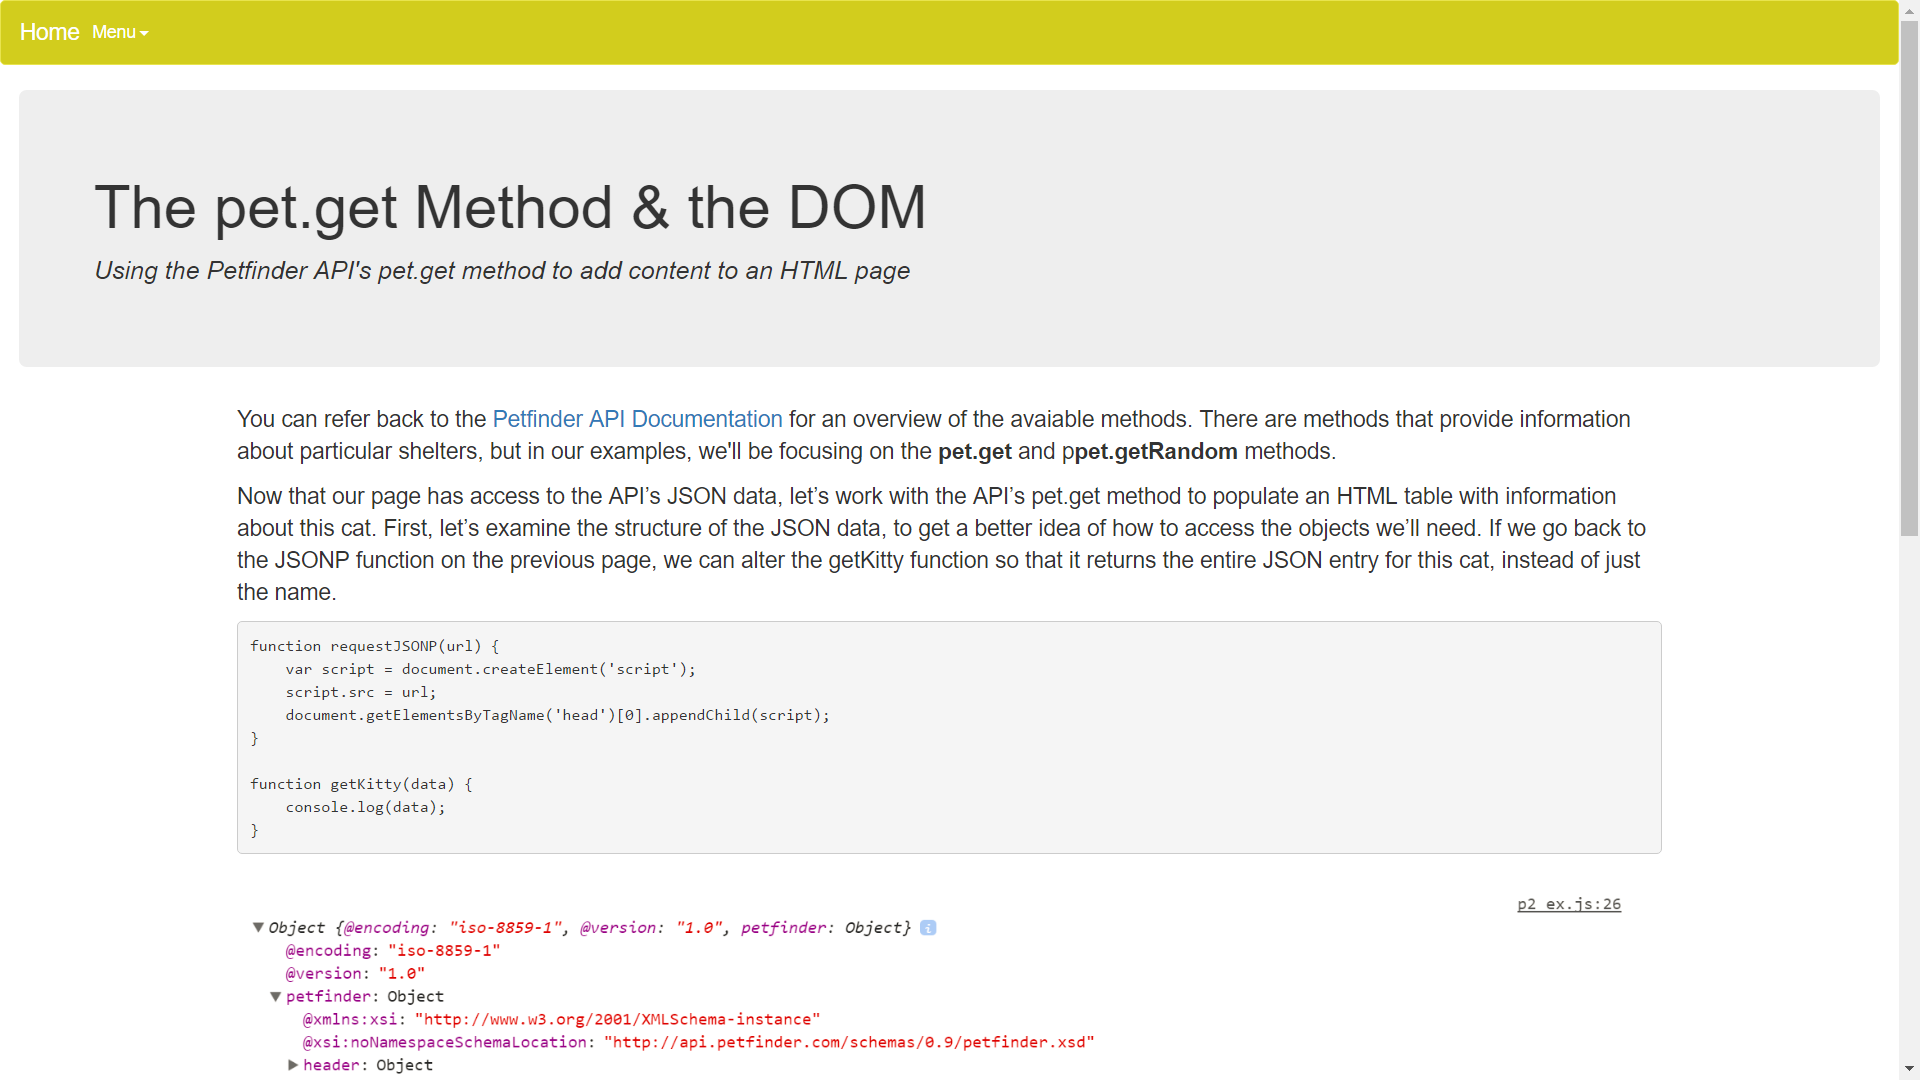Click the bold 'pet.getRandom' text
The width and height of the screenshot is (1920, 1084).
pyautogui.click(x=1155, y=452)
